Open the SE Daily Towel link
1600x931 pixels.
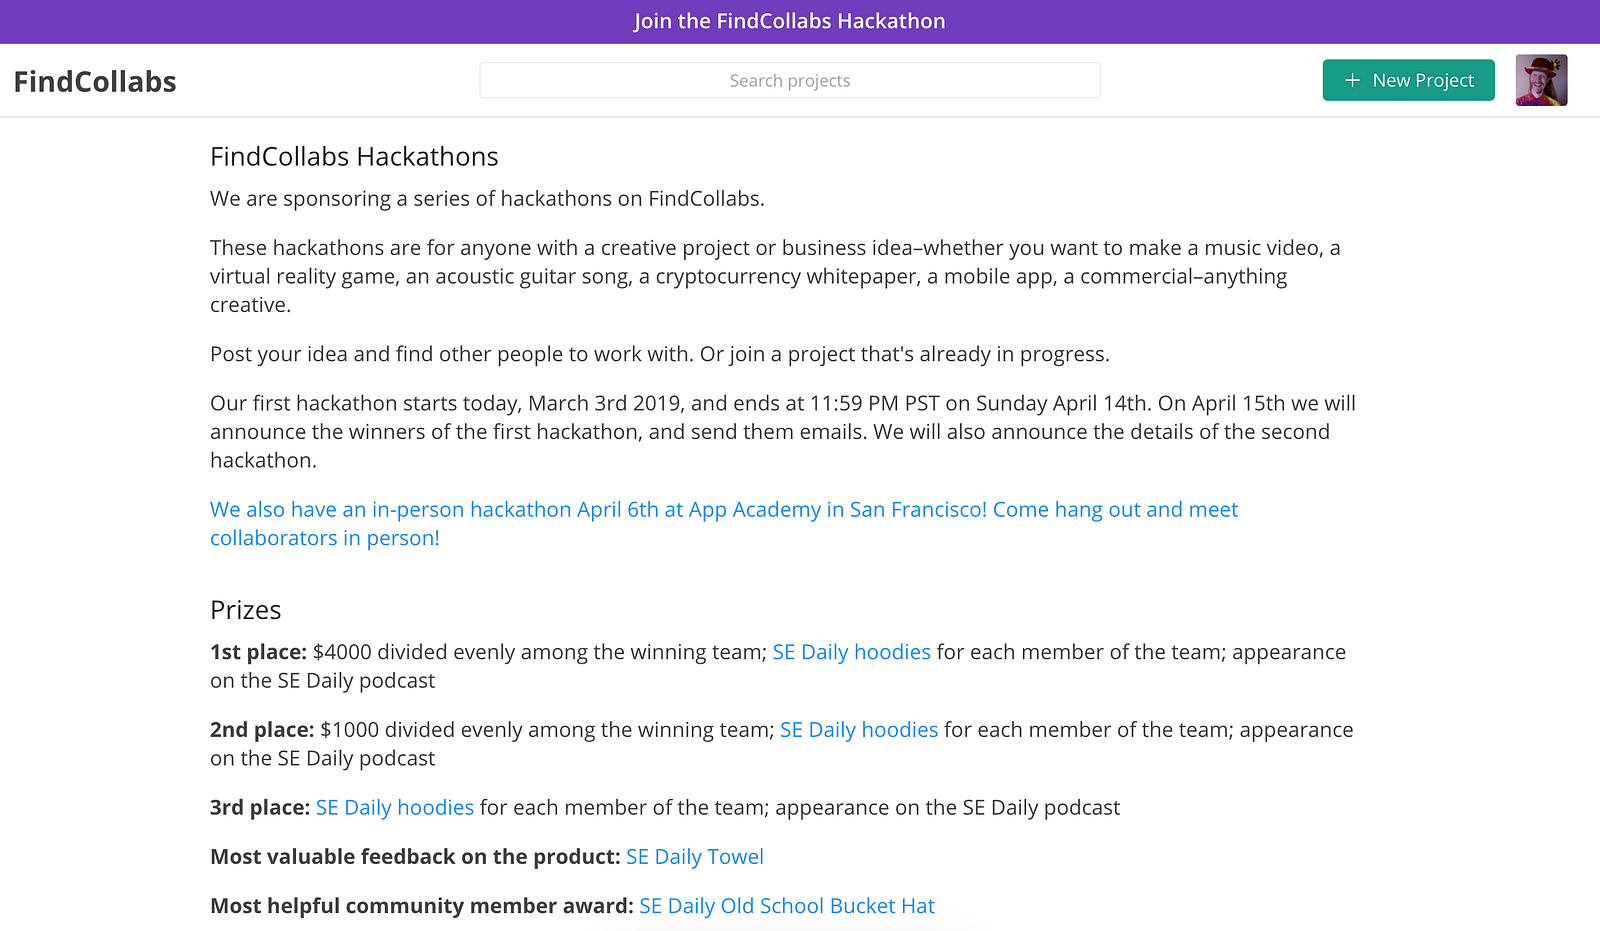click(695, 857)
